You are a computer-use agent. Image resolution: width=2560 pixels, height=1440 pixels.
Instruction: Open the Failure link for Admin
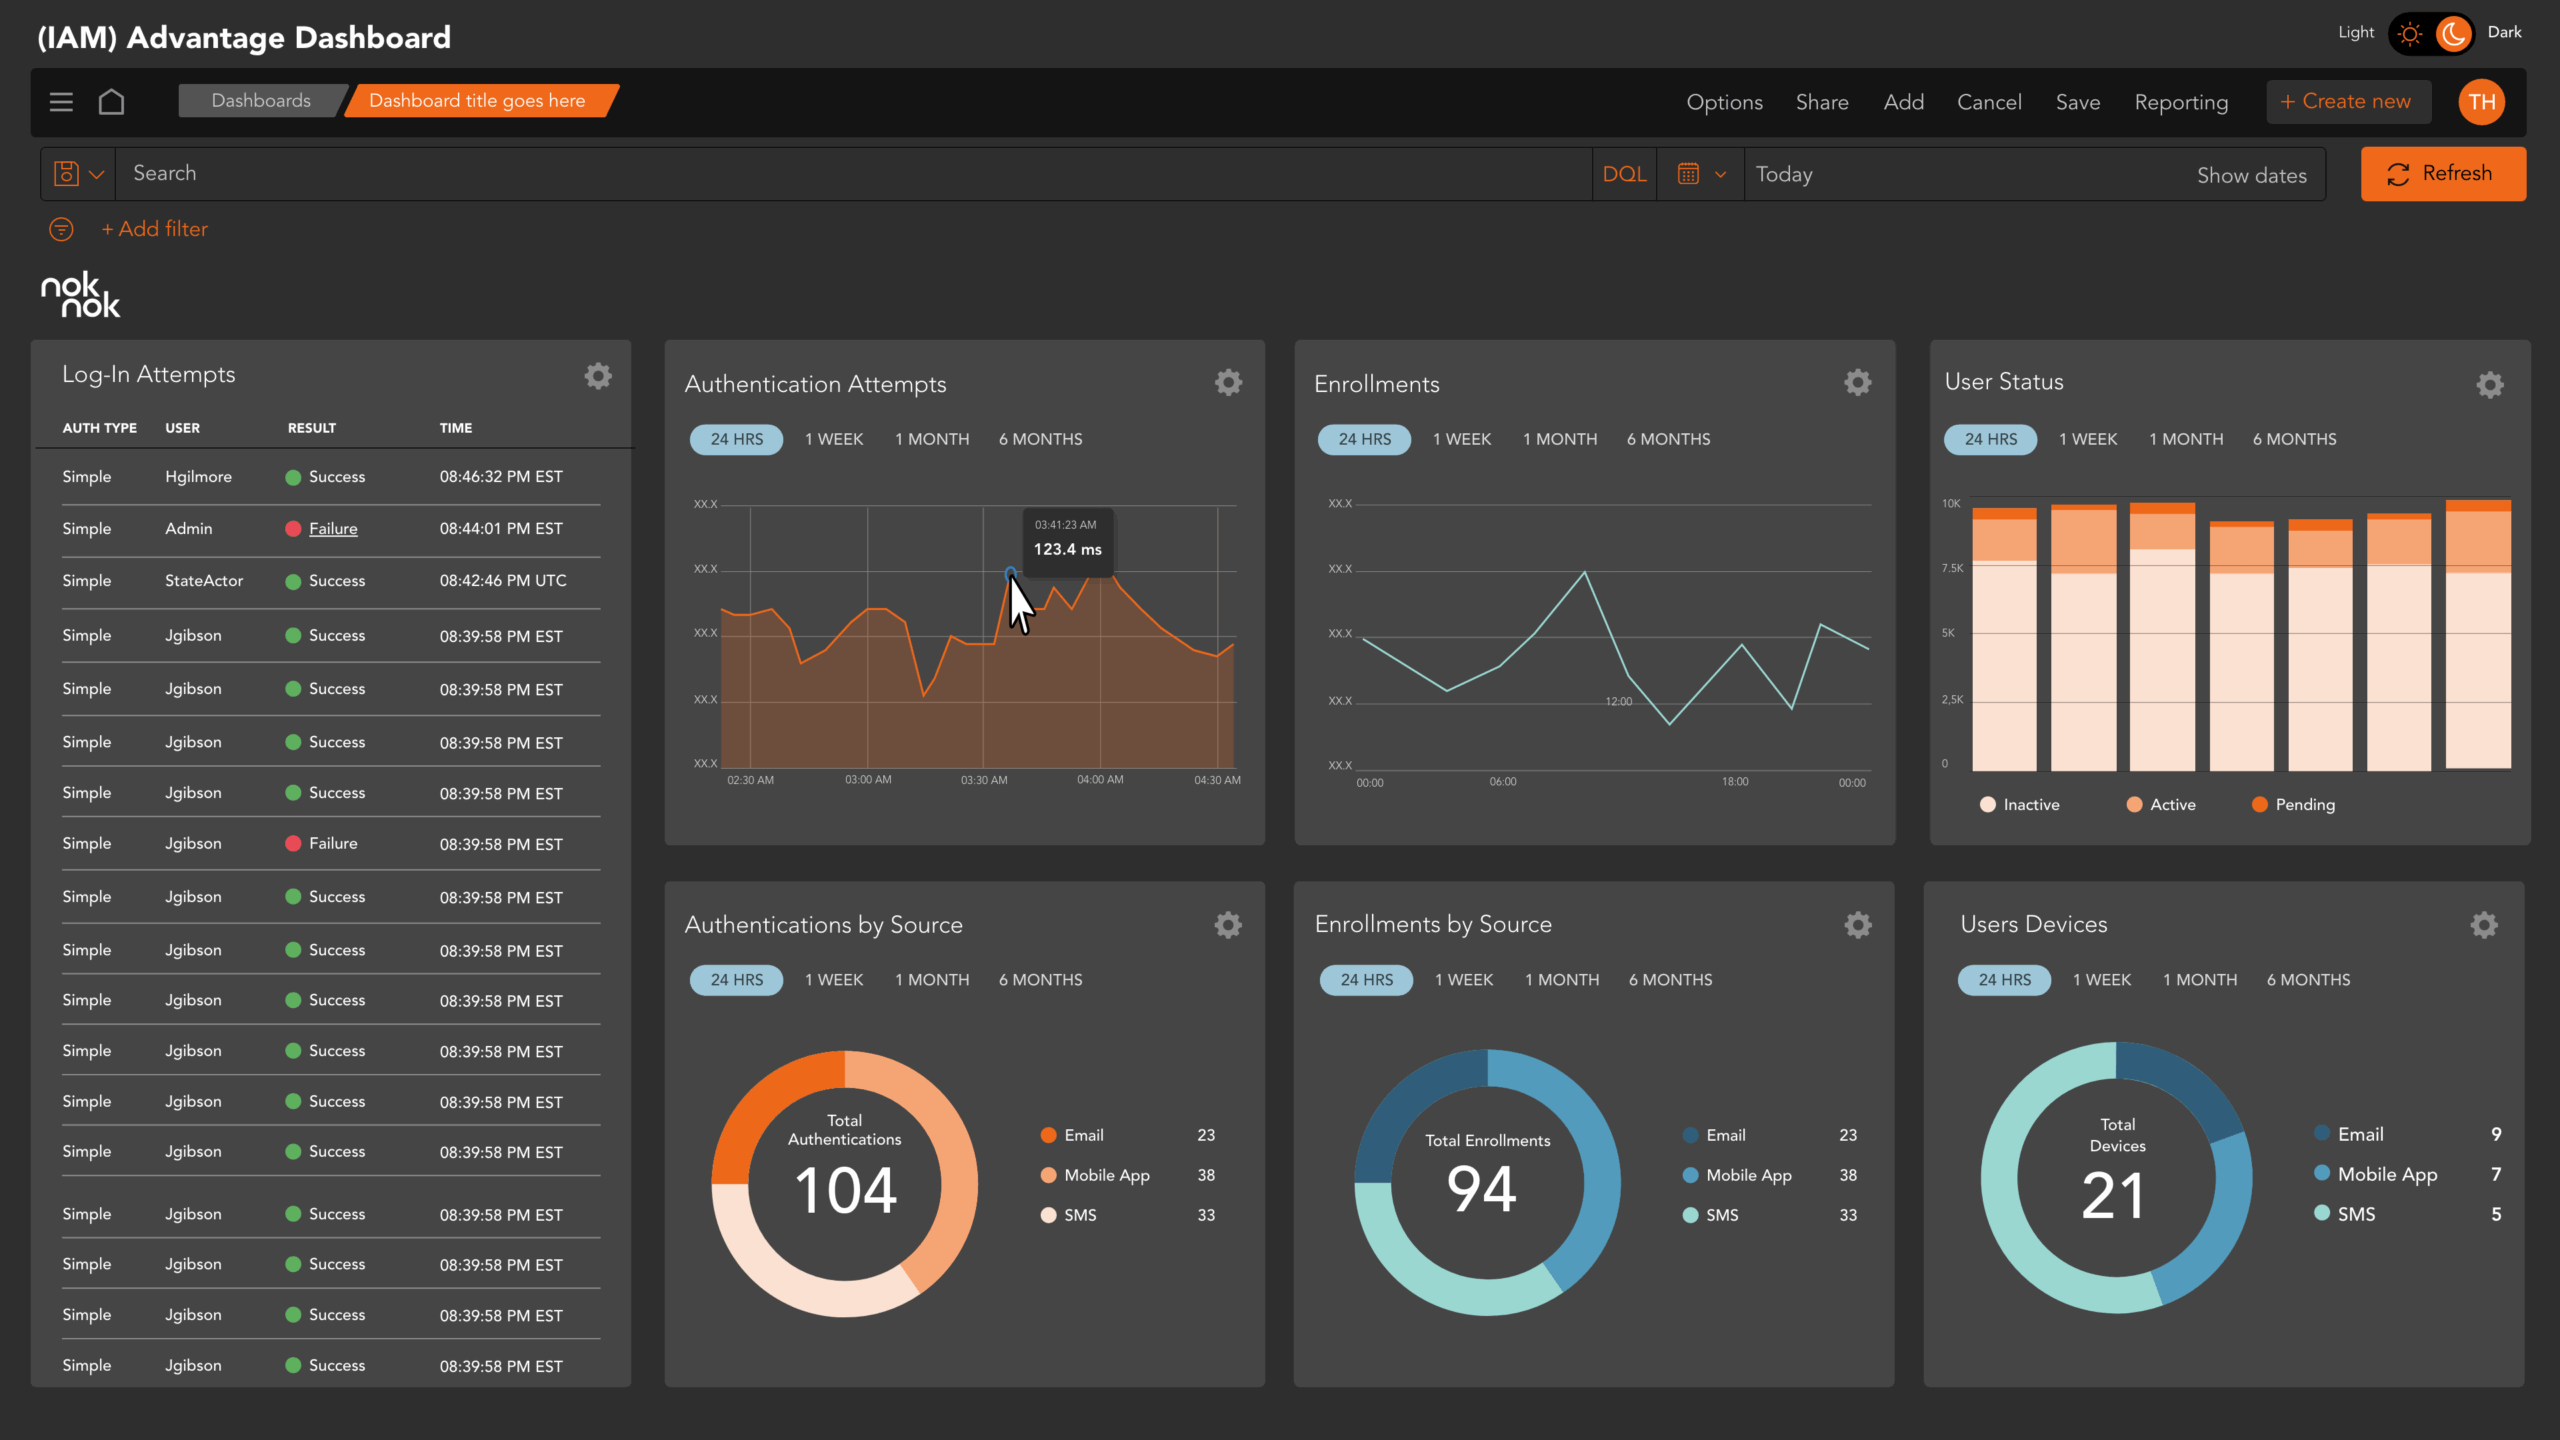pos(333,529)
